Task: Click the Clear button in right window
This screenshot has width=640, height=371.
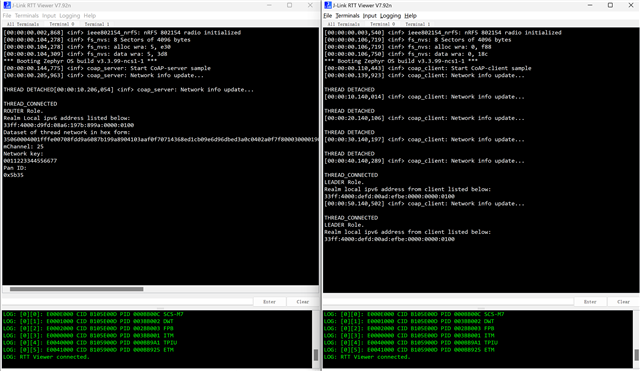Action: click(x=623, y=302)
